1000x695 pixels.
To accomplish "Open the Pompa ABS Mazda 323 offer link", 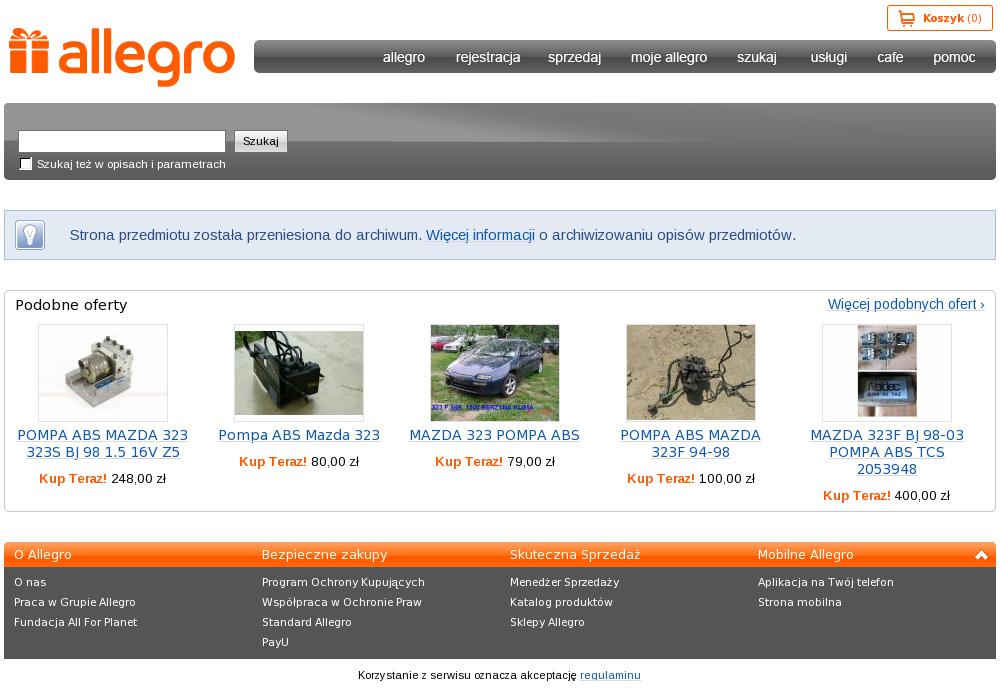I will pos(299,435).
